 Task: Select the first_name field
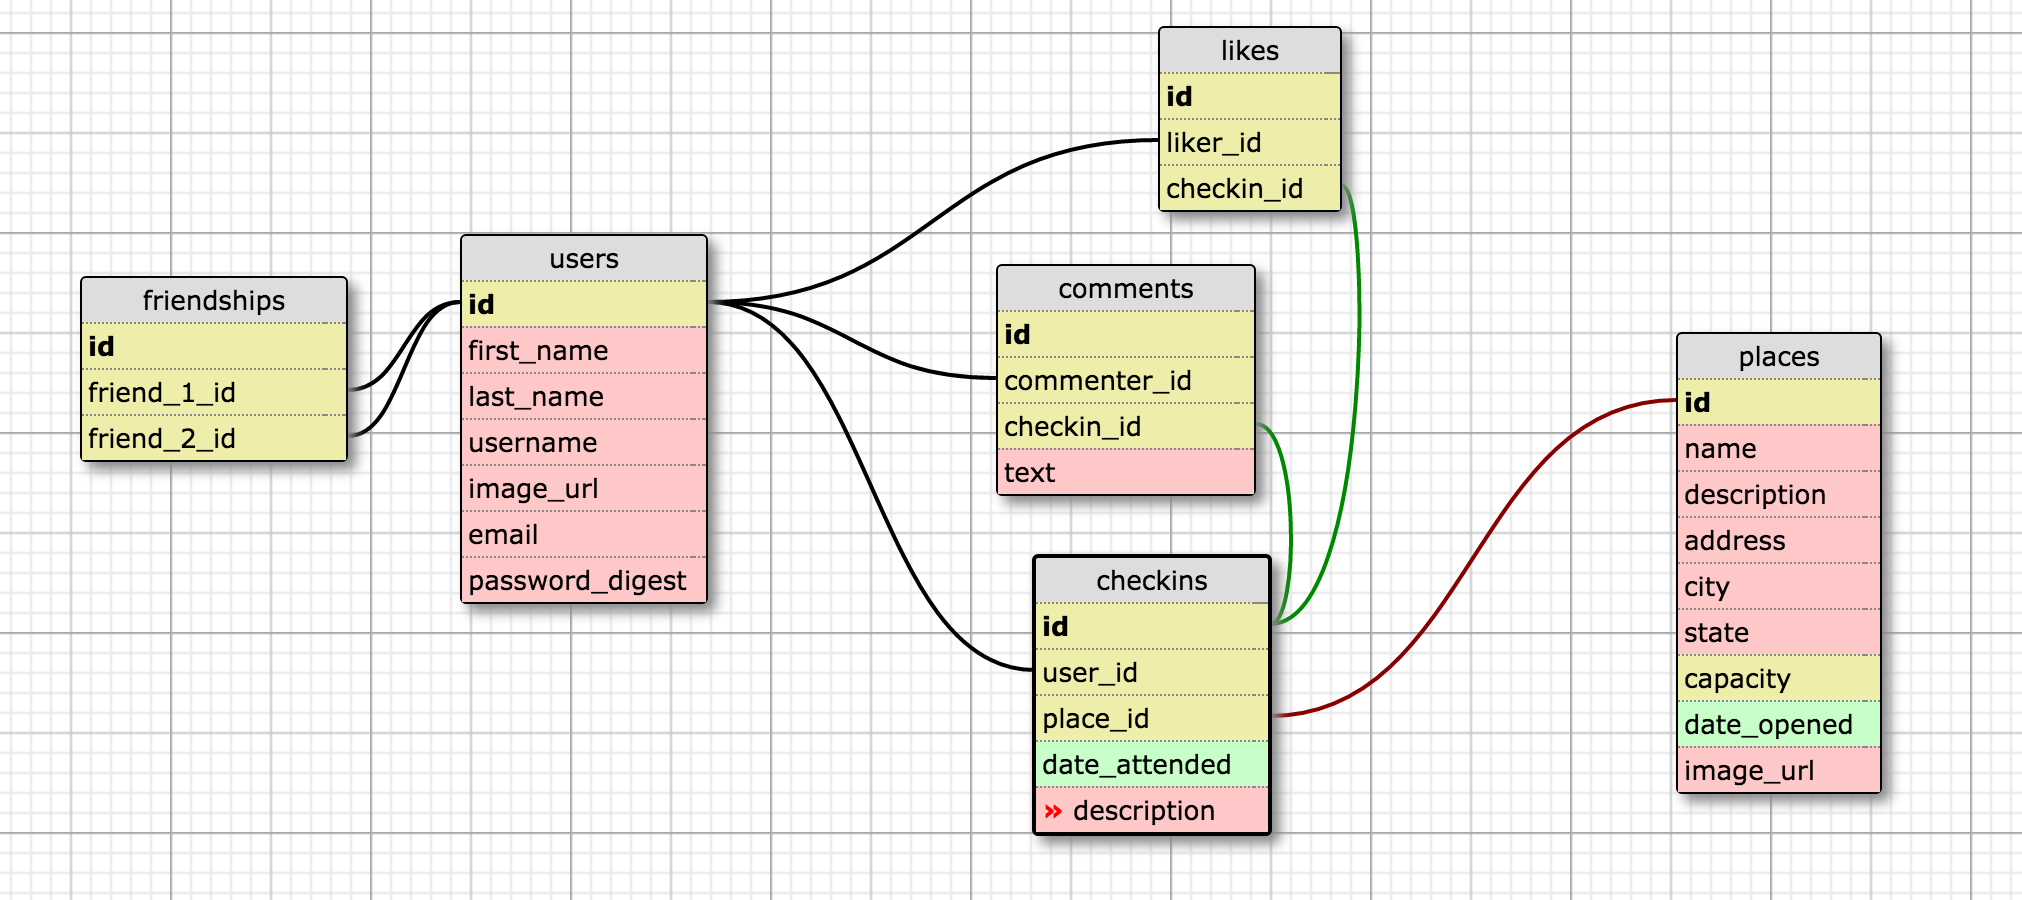click(584, 351)
